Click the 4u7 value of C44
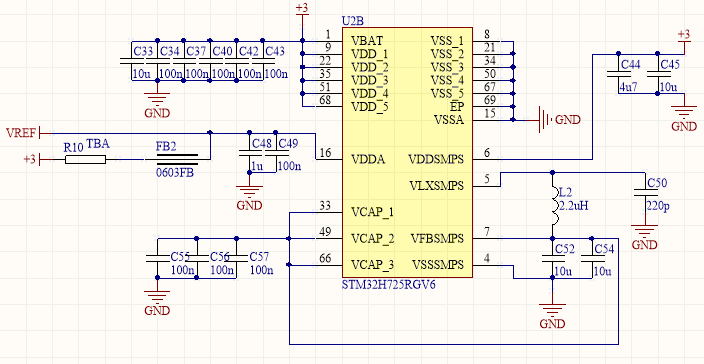The height and width of the screenshot is (364, 704). point(628,87)
